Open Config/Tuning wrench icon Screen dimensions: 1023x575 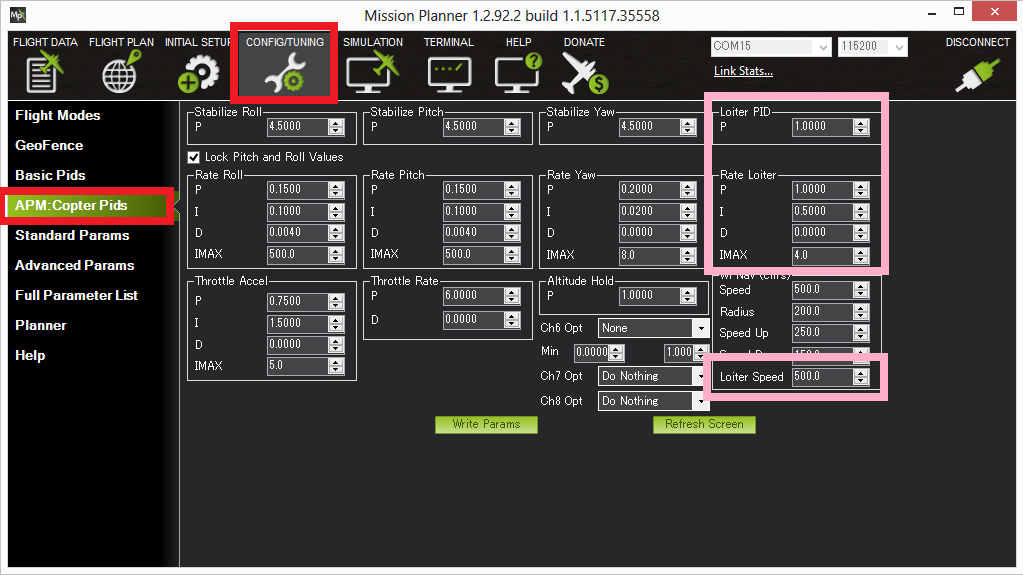(x=284, y=73)
